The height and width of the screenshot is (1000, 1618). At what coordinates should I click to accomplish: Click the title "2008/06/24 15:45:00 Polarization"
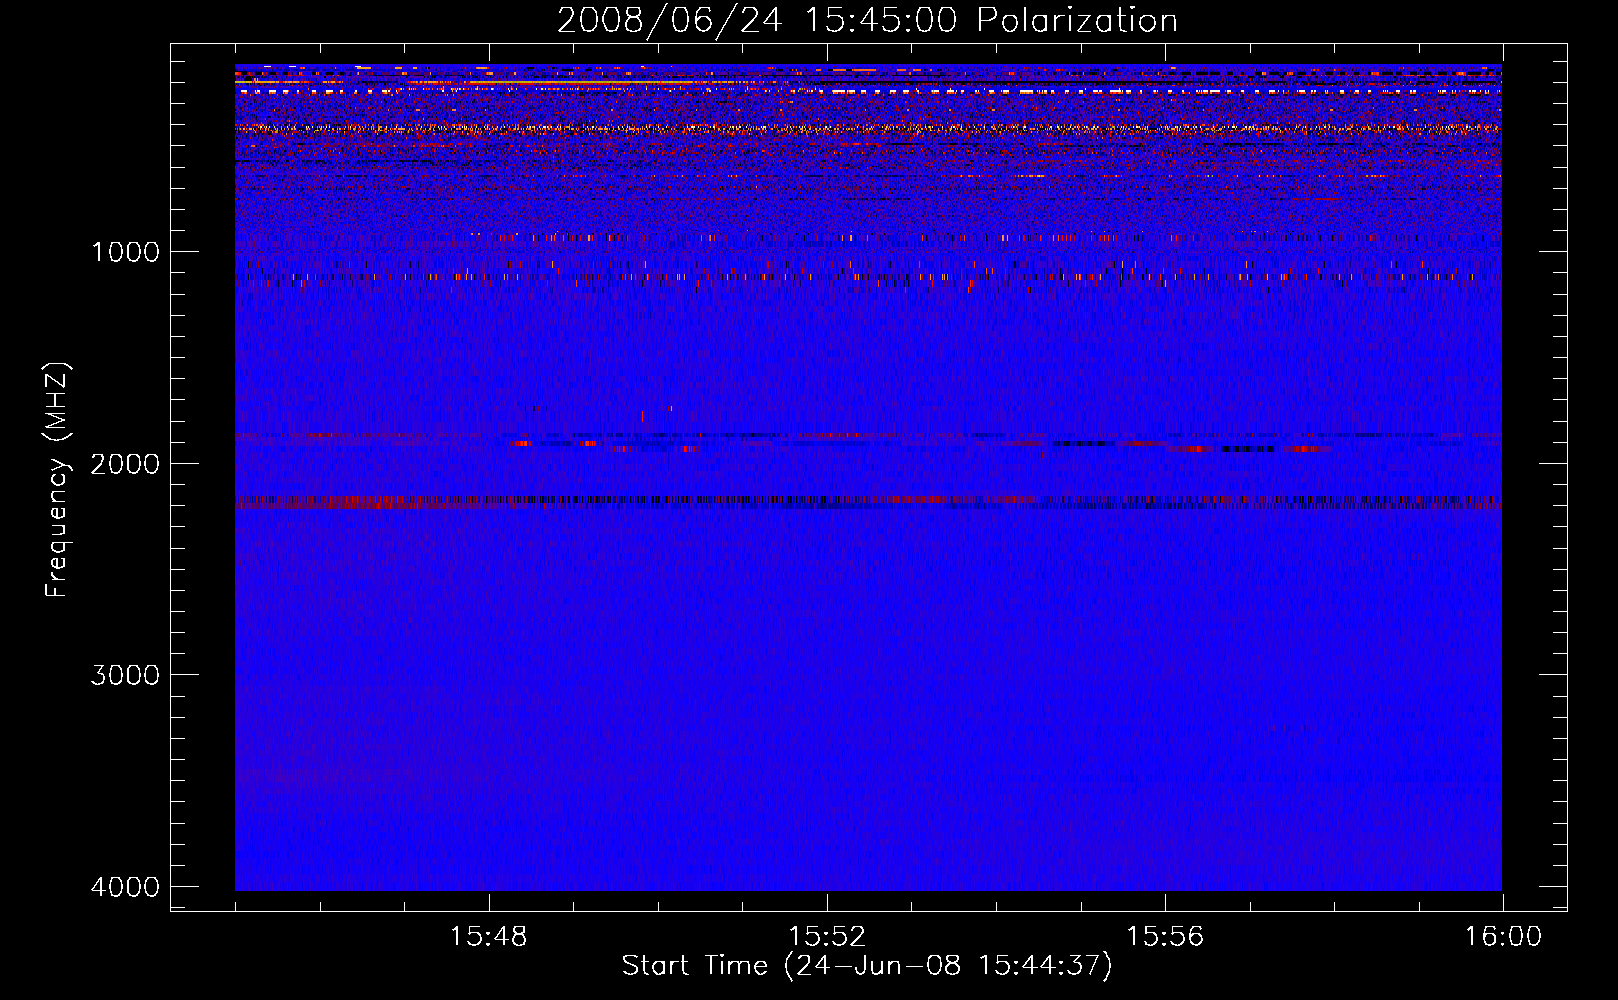coord(867,21)
